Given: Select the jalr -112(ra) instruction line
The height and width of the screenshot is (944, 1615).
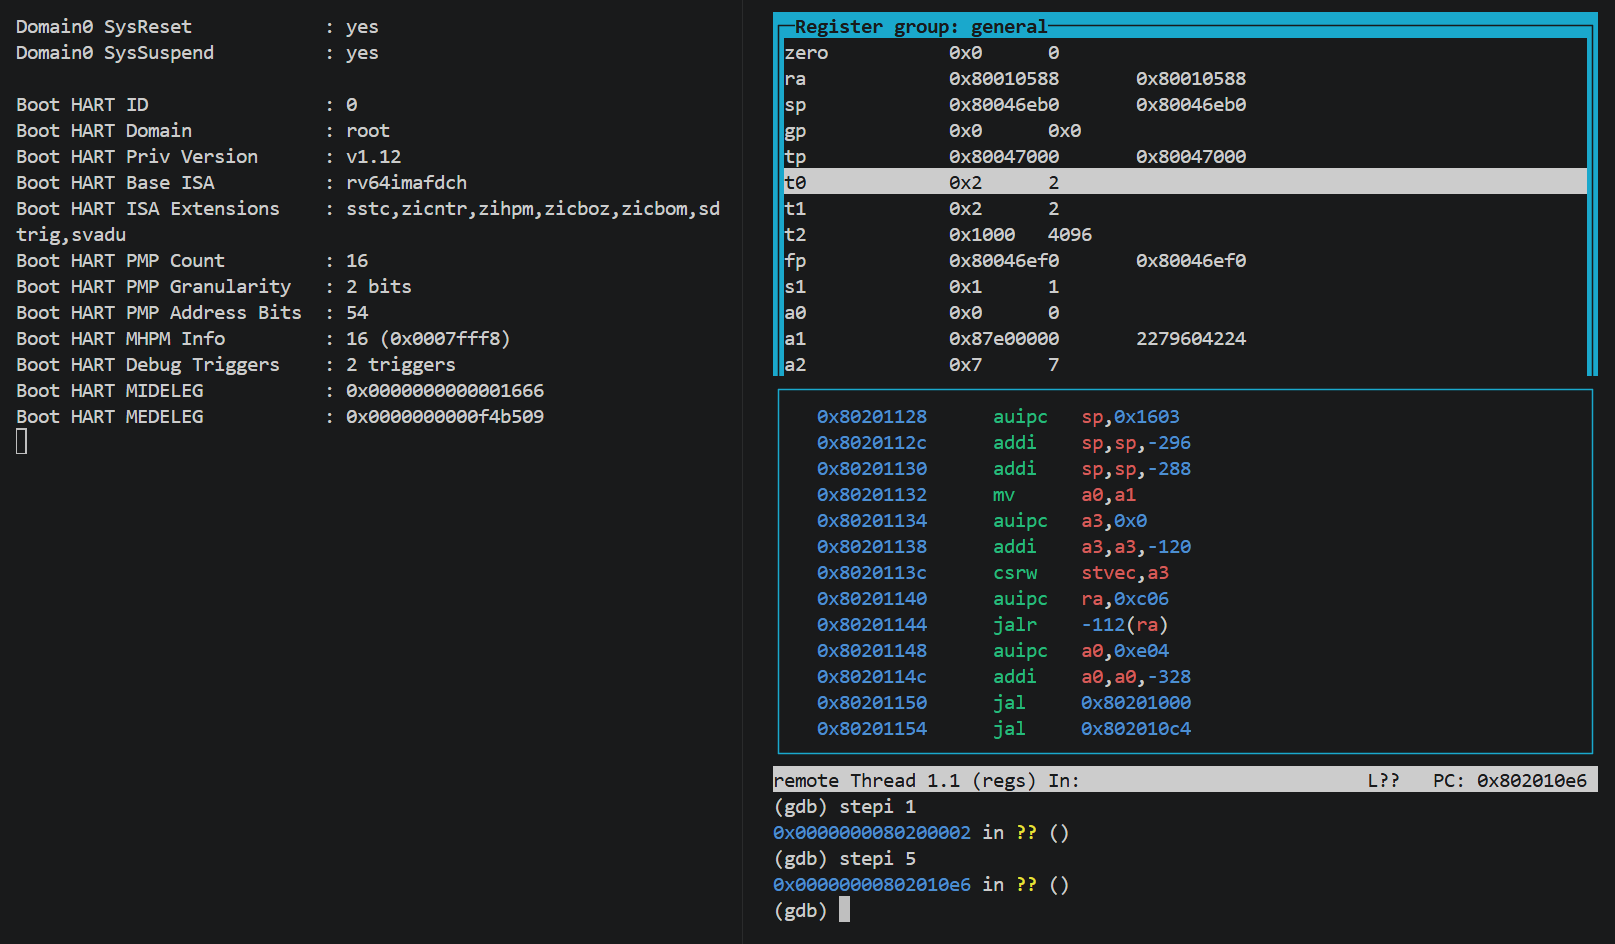Looking at the screenshot, I should 993,624.
